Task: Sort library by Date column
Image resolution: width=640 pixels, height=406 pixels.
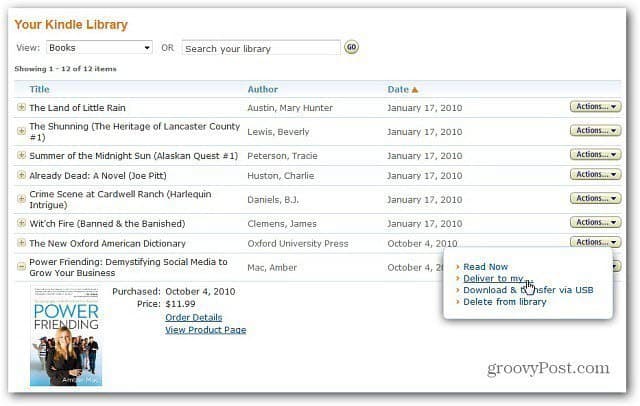Action: tap(402, 89)
